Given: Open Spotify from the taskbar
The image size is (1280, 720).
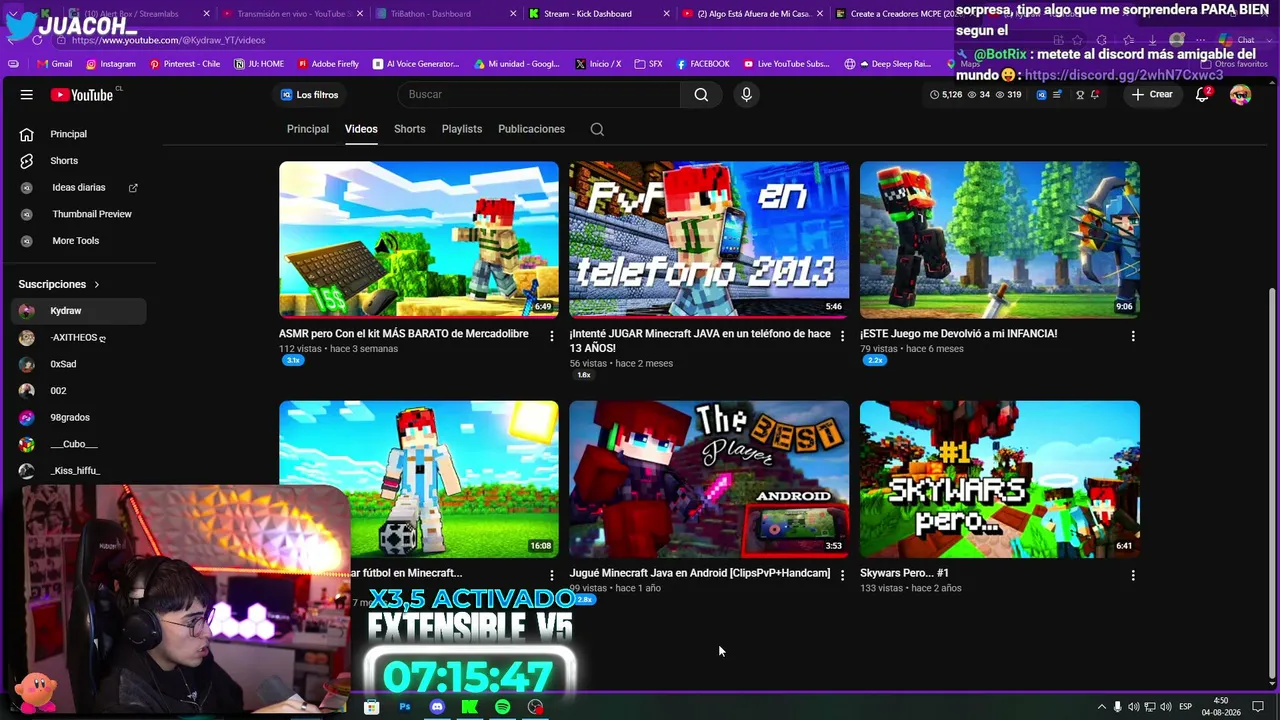Looking at the screenshot, I should point(502,707).
